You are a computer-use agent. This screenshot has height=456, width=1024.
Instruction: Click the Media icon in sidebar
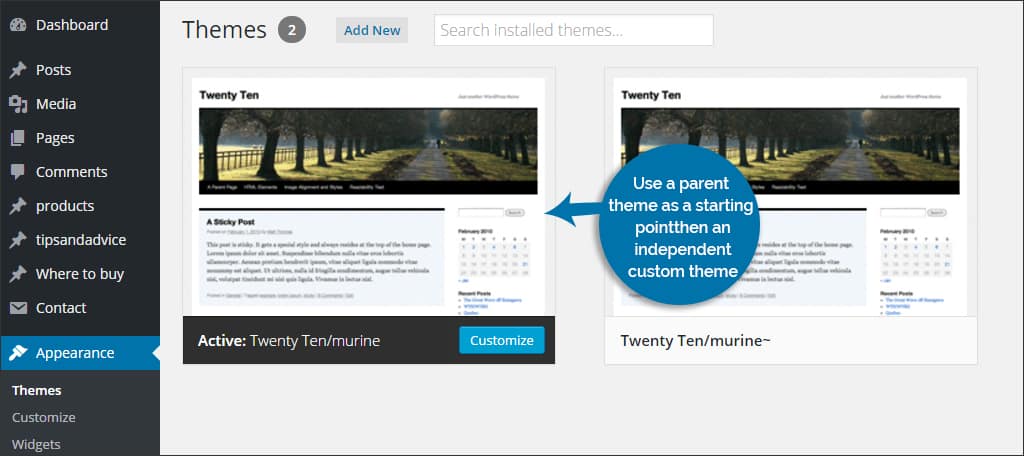(18, 104)
